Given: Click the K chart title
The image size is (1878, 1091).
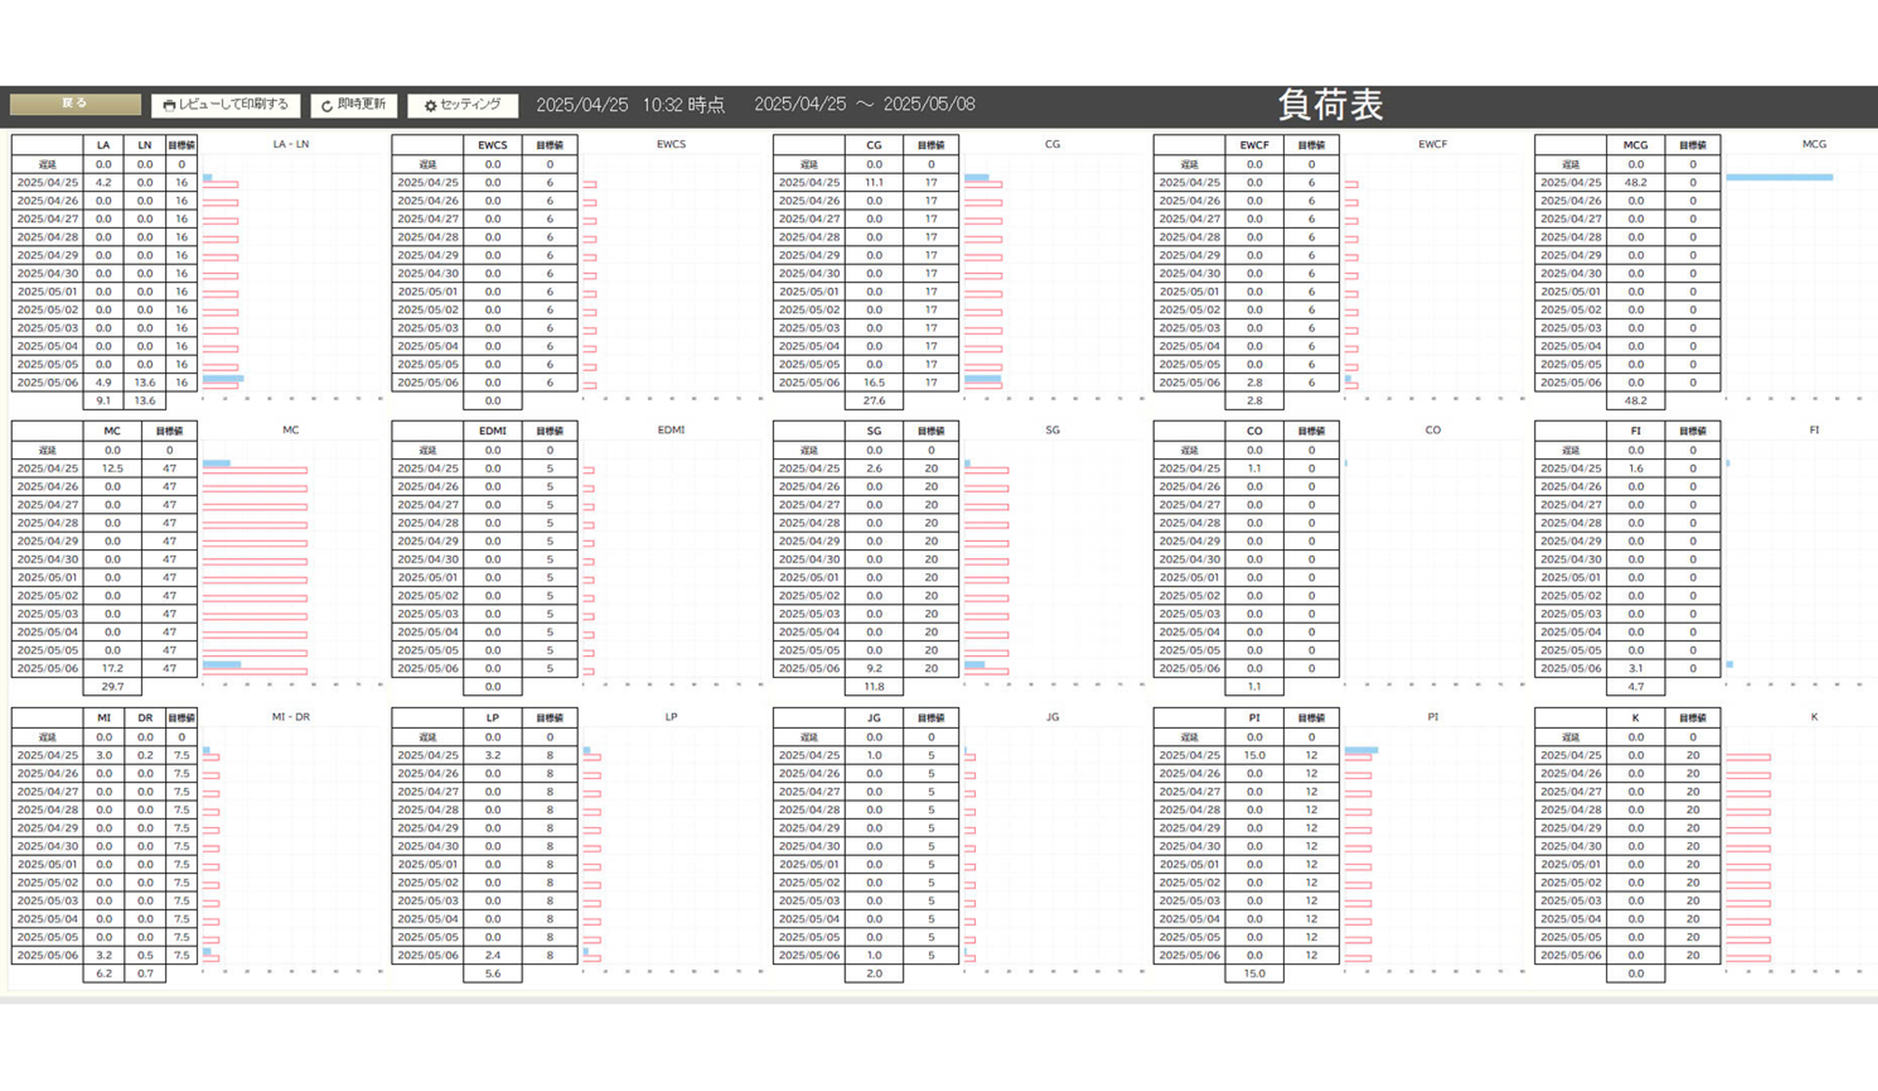Looking at the screenshot, I should coord(1814,717).
